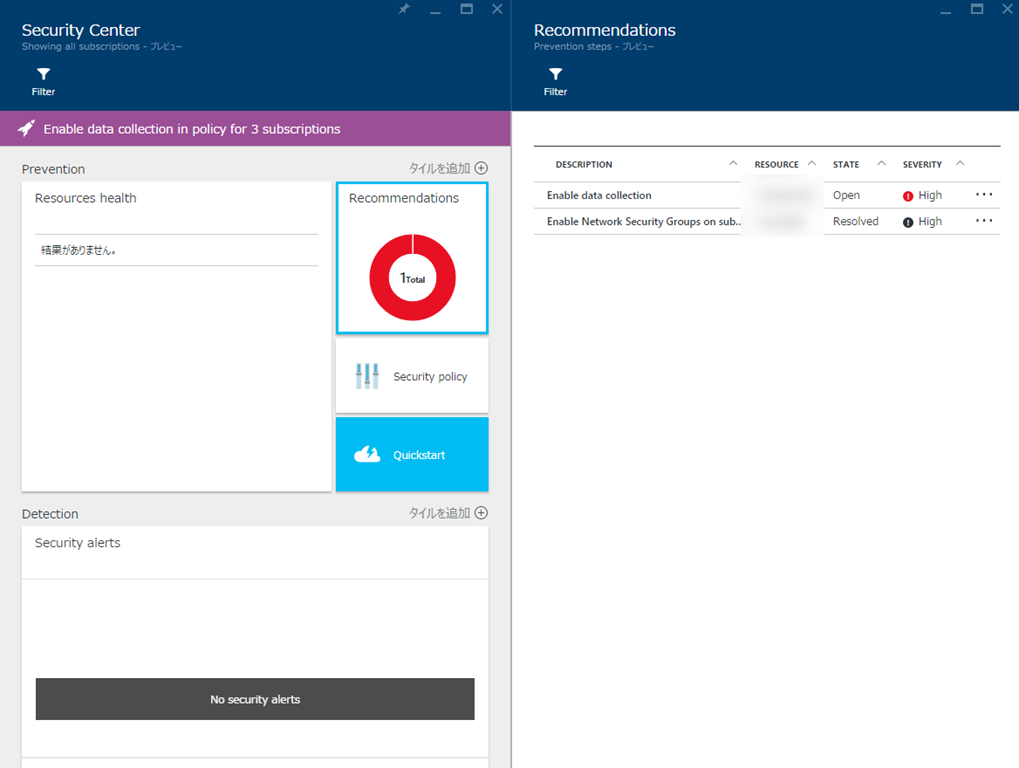Image resolution: width=1019 pixels, height=768 pixels.
Task: Click the red donut chart showing 1 Total
Action: tap(412, 277)
